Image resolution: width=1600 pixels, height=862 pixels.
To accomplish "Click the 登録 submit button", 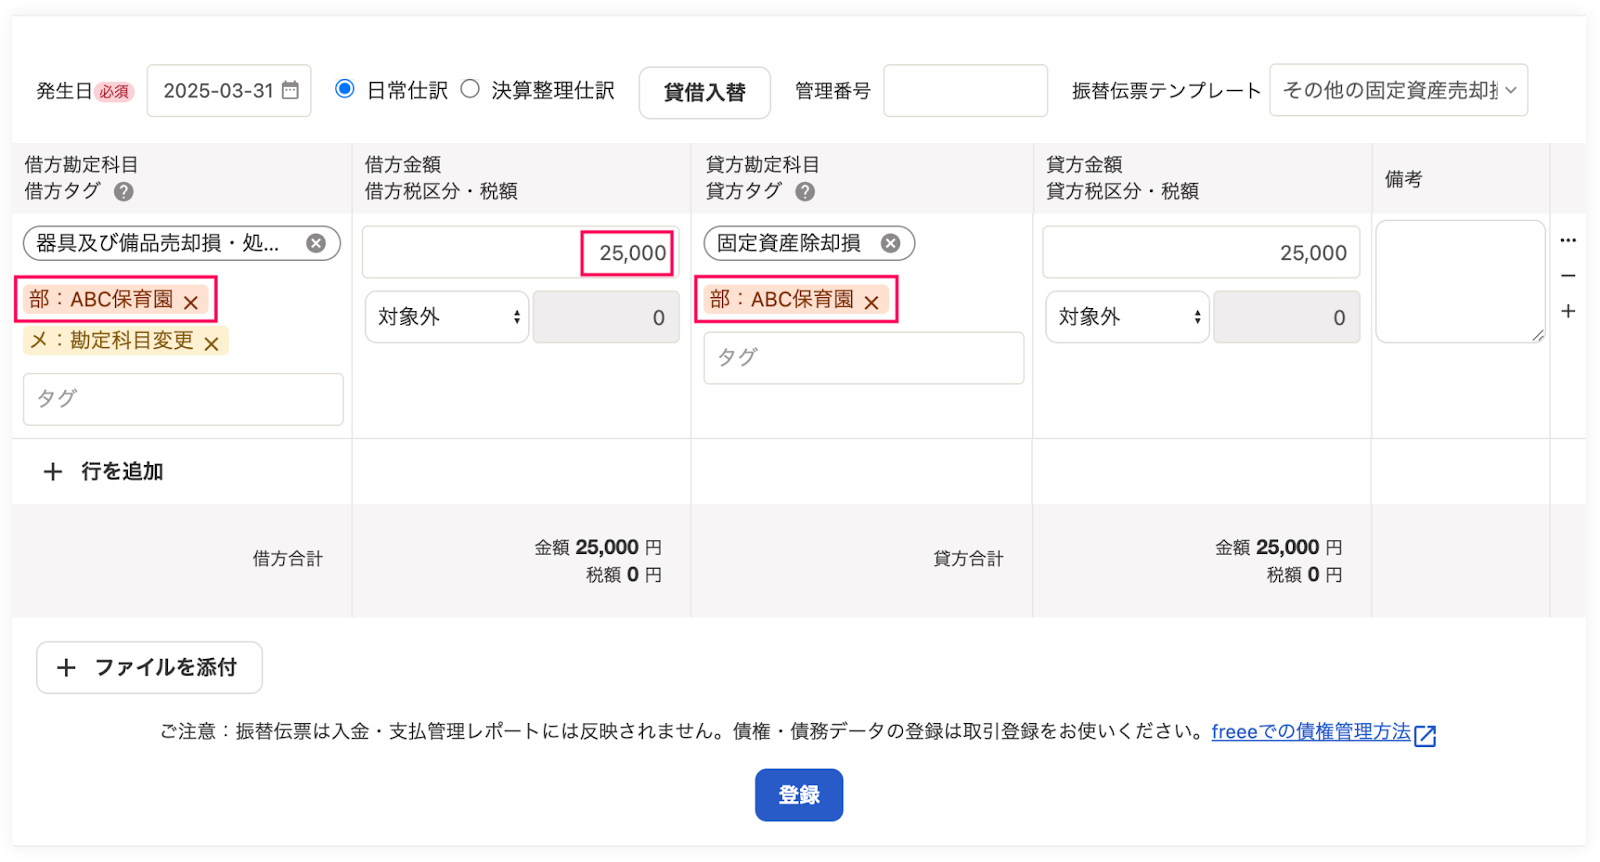I will [799, 795].
